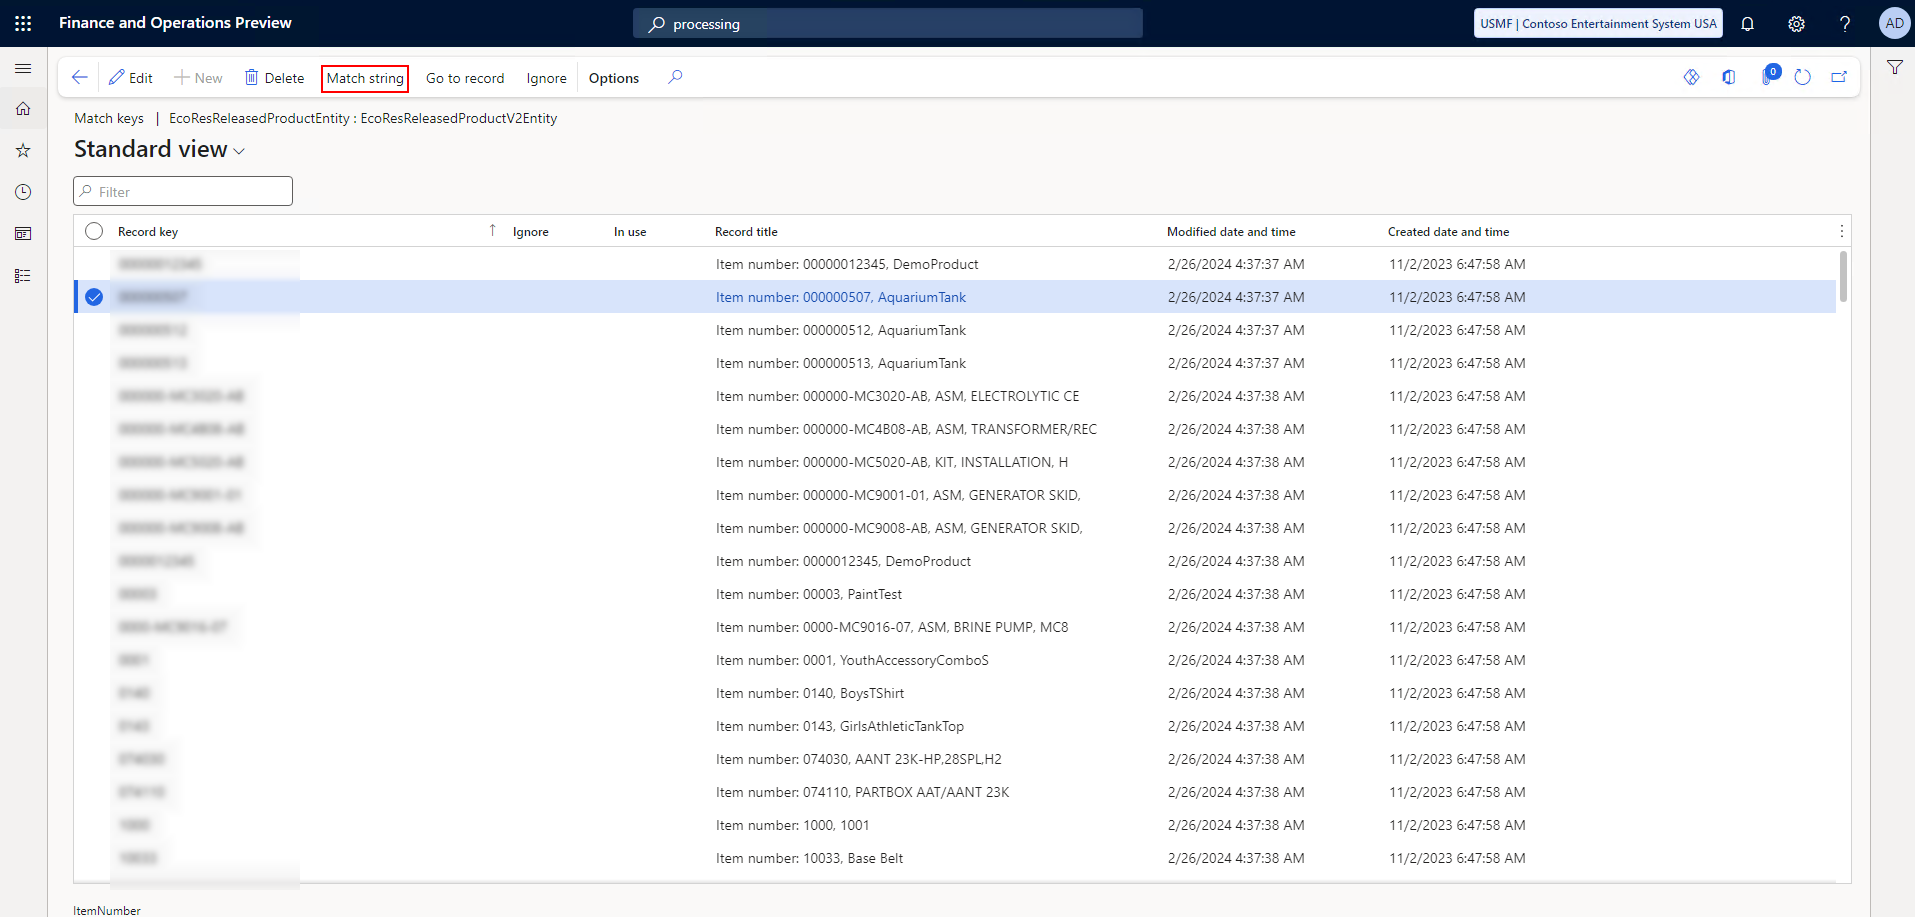Open Favorites star in the sidebar
Screen dimensions: 1915x917
pos(23,150)
